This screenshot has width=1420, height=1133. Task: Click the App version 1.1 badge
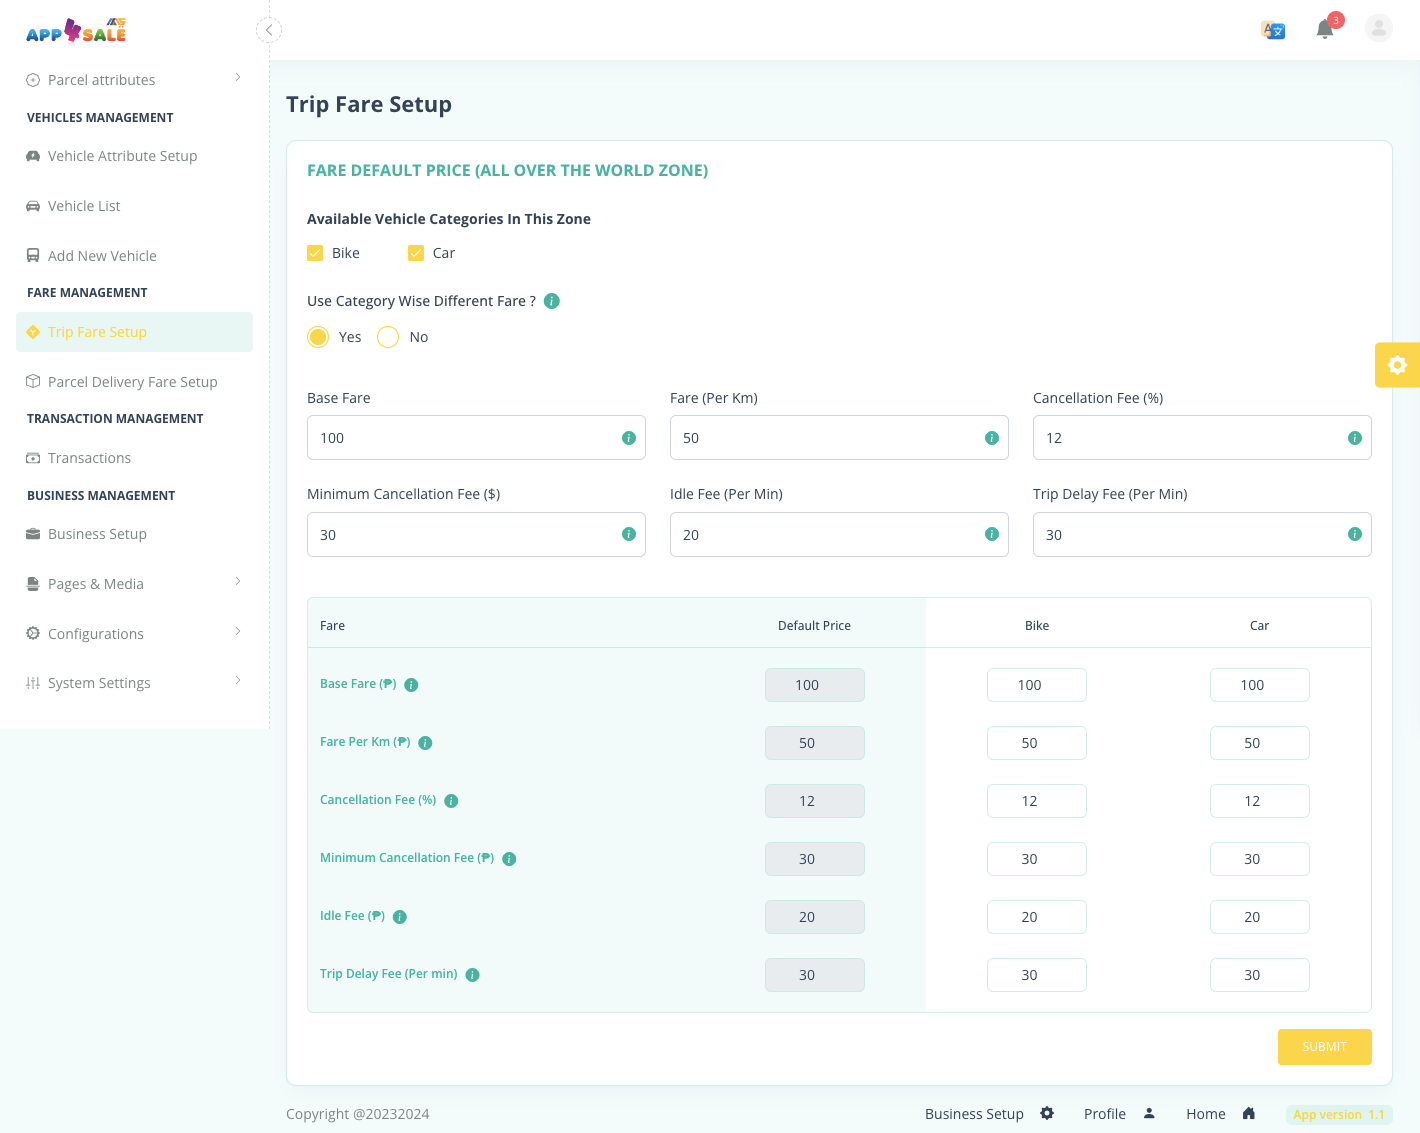click(1339, 1114)
